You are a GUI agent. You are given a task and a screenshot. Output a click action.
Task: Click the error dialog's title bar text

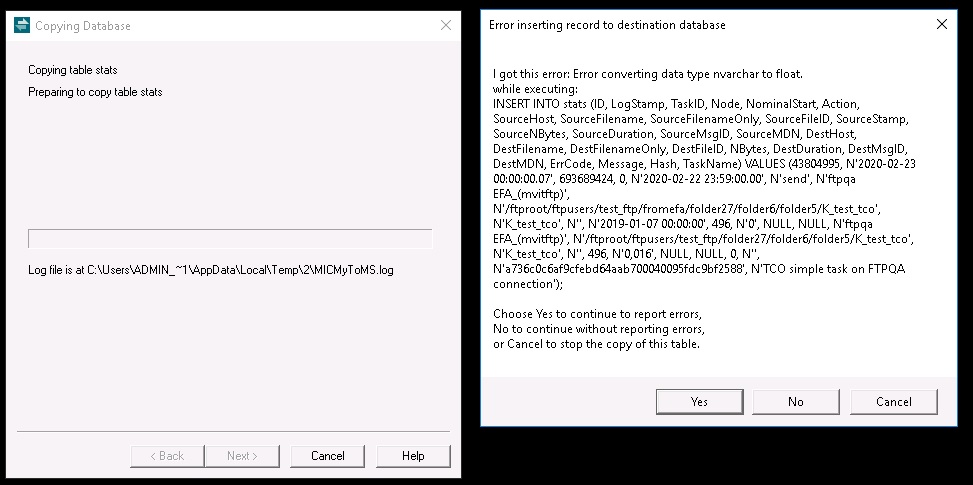(x=607, y=25)
